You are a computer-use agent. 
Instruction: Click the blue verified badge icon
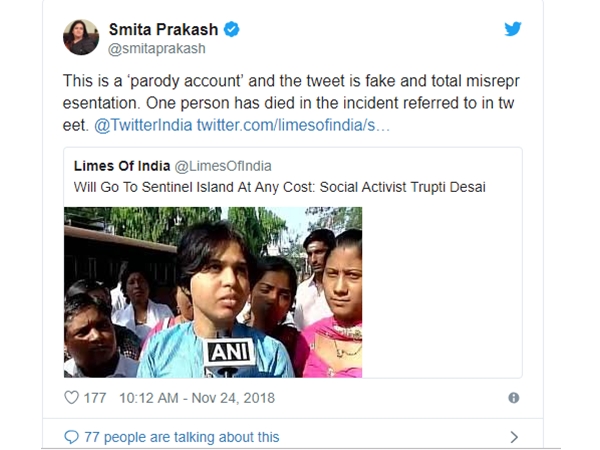[x=232, y=29]
